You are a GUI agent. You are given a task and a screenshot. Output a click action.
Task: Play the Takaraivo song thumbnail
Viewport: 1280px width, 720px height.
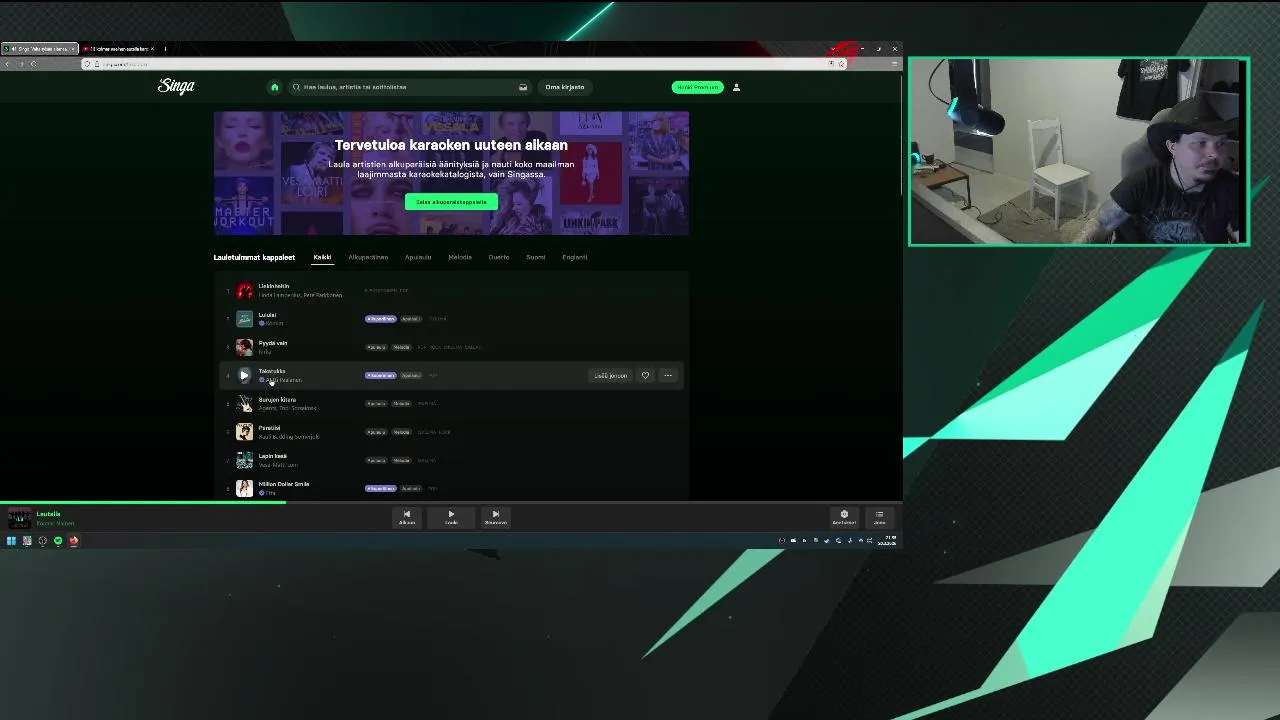pyautogui.click(x=244, y=376)
